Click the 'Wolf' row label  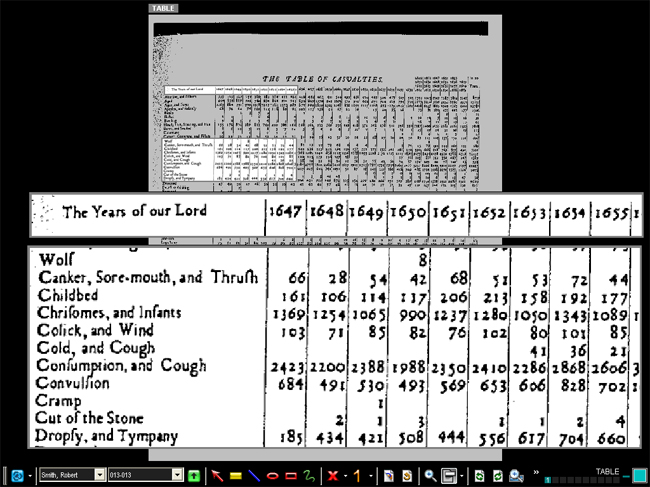click(x=56, y=260)
